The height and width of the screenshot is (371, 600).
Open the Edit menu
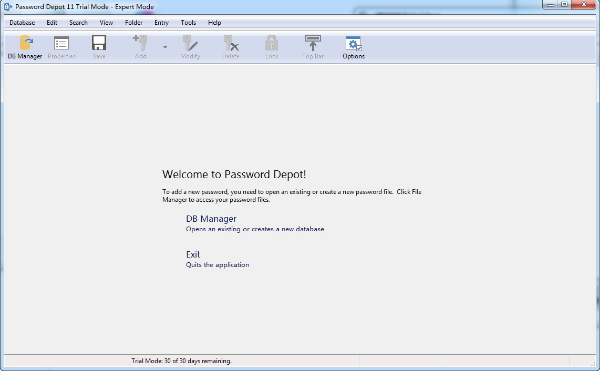click(x=52, y=23)
